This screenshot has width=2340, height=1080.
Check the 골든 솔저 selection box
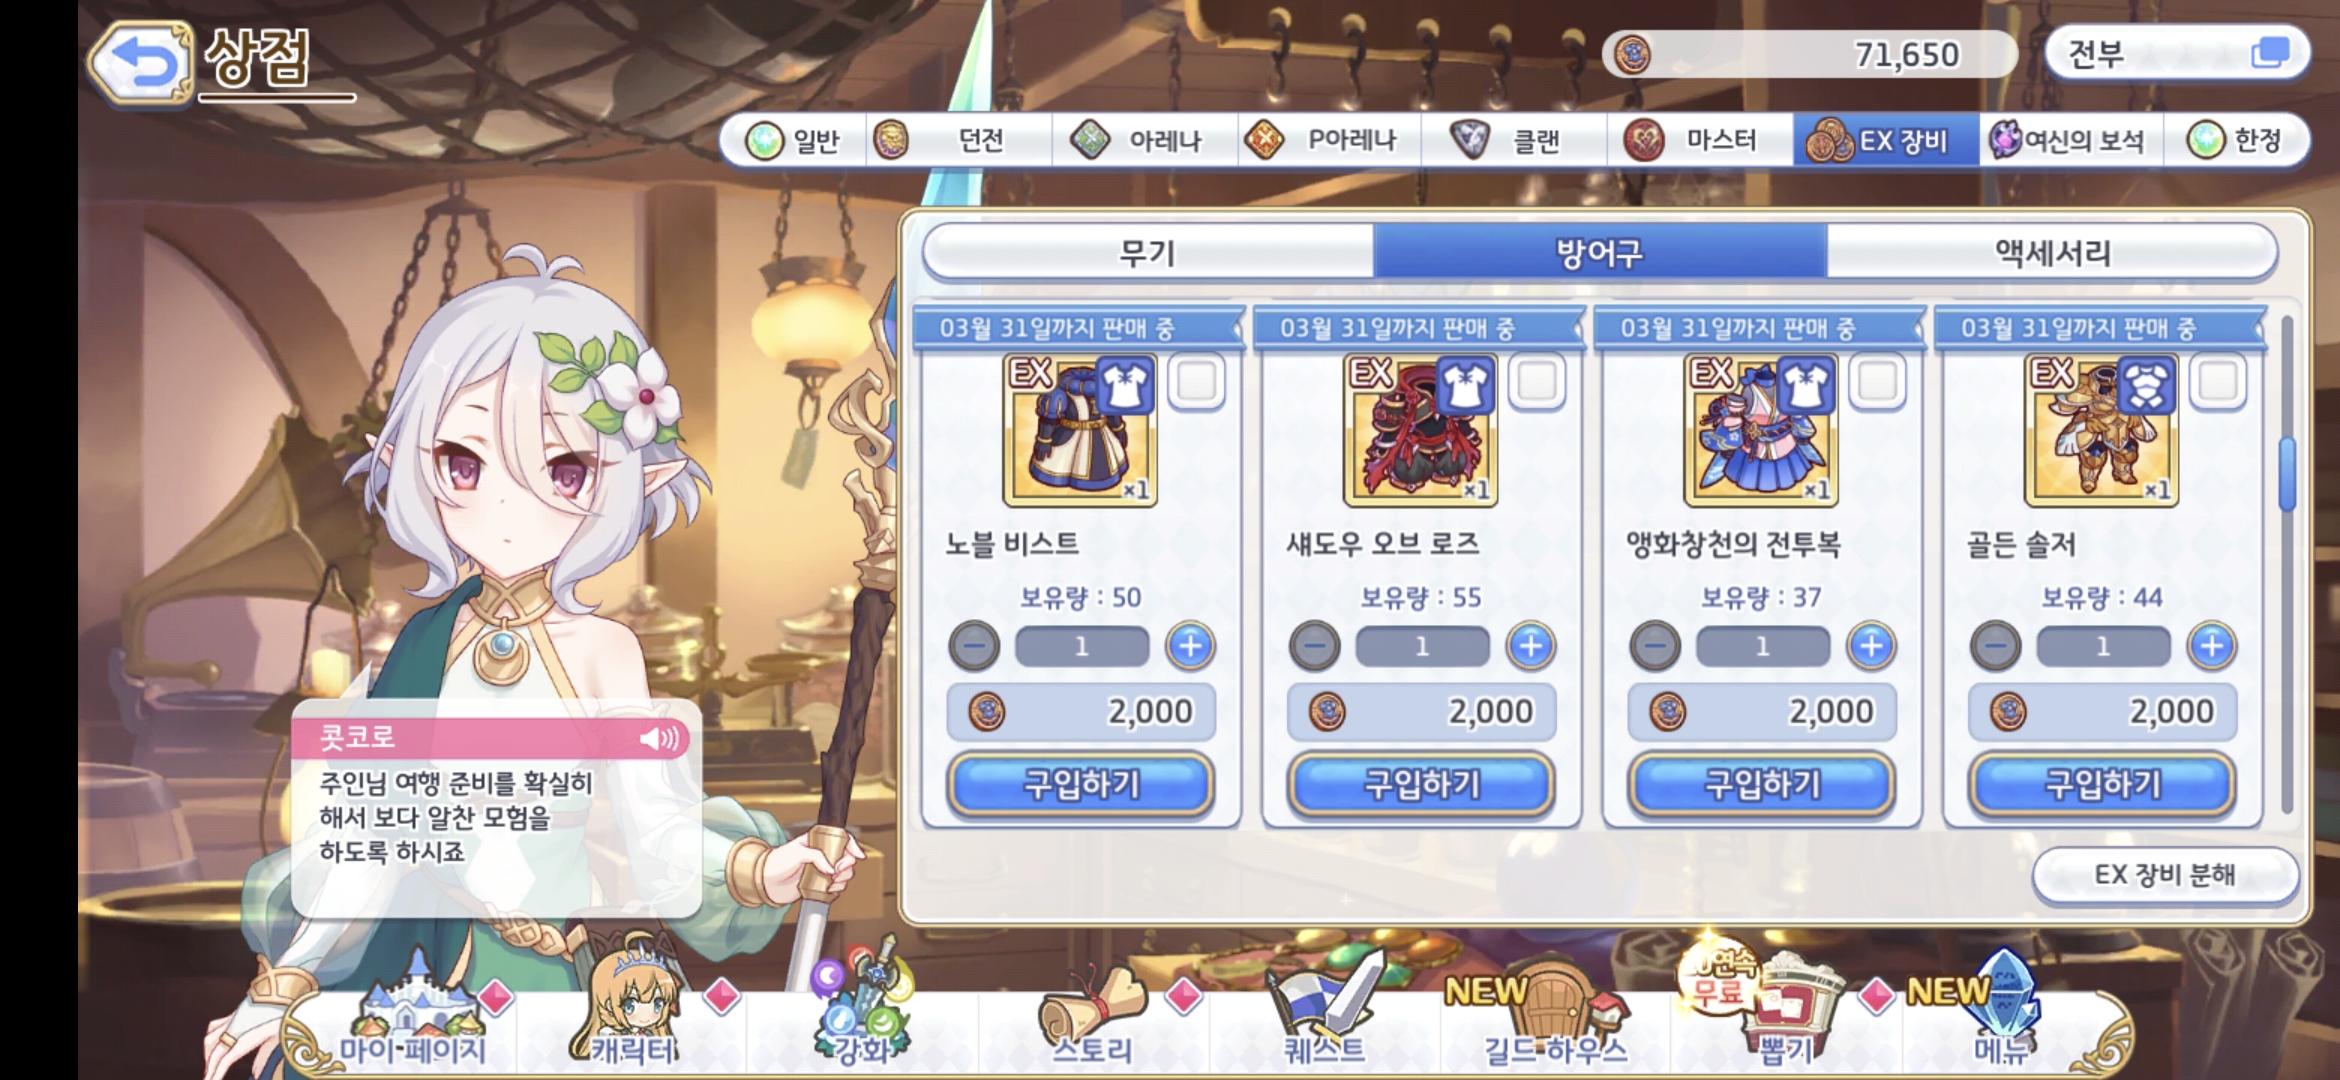click(2218, 381)
